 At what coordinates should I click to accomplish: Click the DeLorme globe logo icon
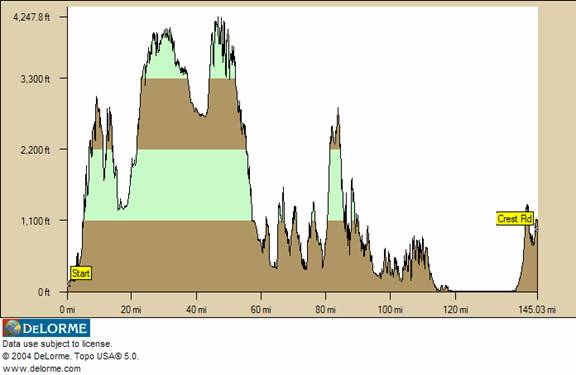tap(12, 328)
